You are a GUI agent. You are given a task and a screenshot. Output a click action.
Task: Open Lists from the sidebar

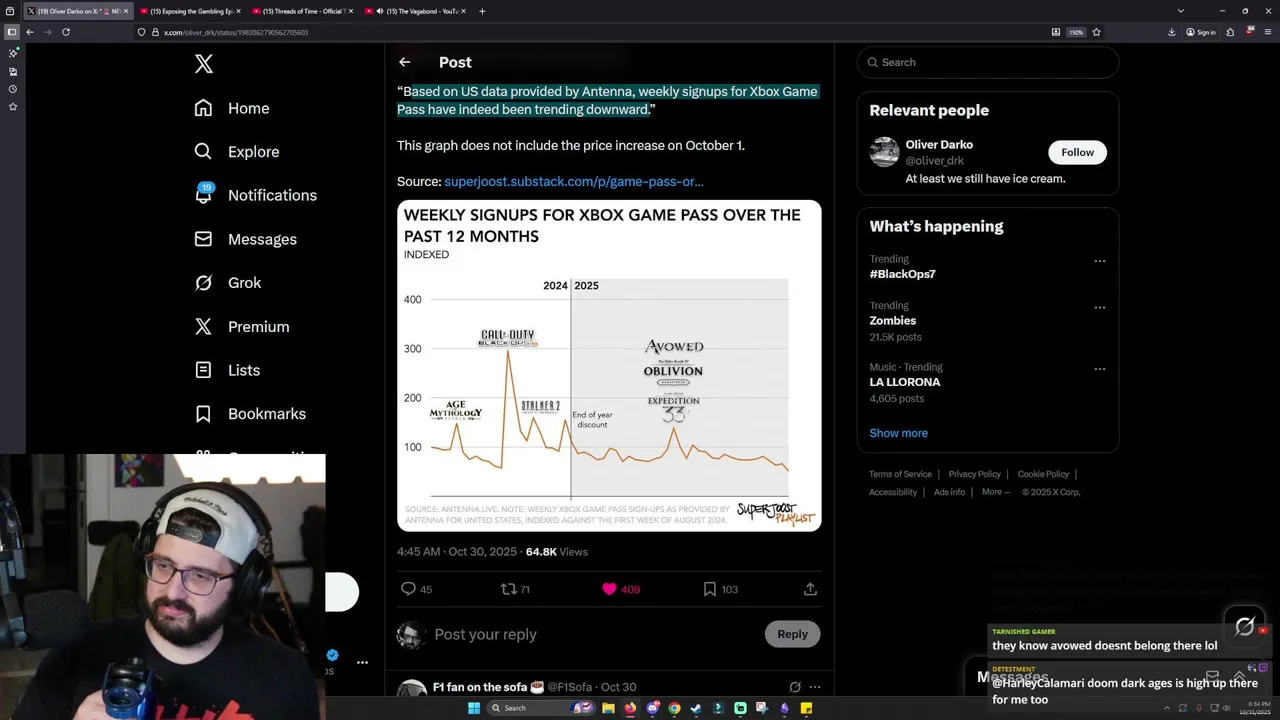[x=227, y=370]
